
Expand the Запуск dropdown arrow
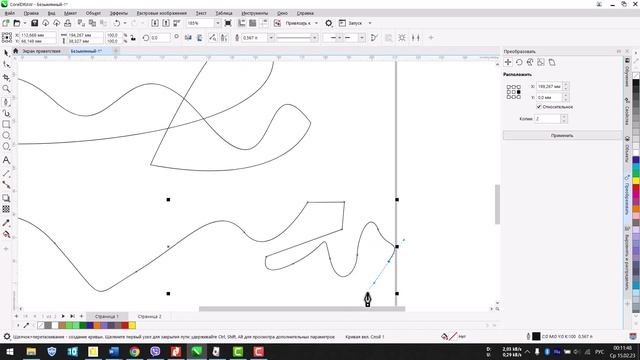370,23
